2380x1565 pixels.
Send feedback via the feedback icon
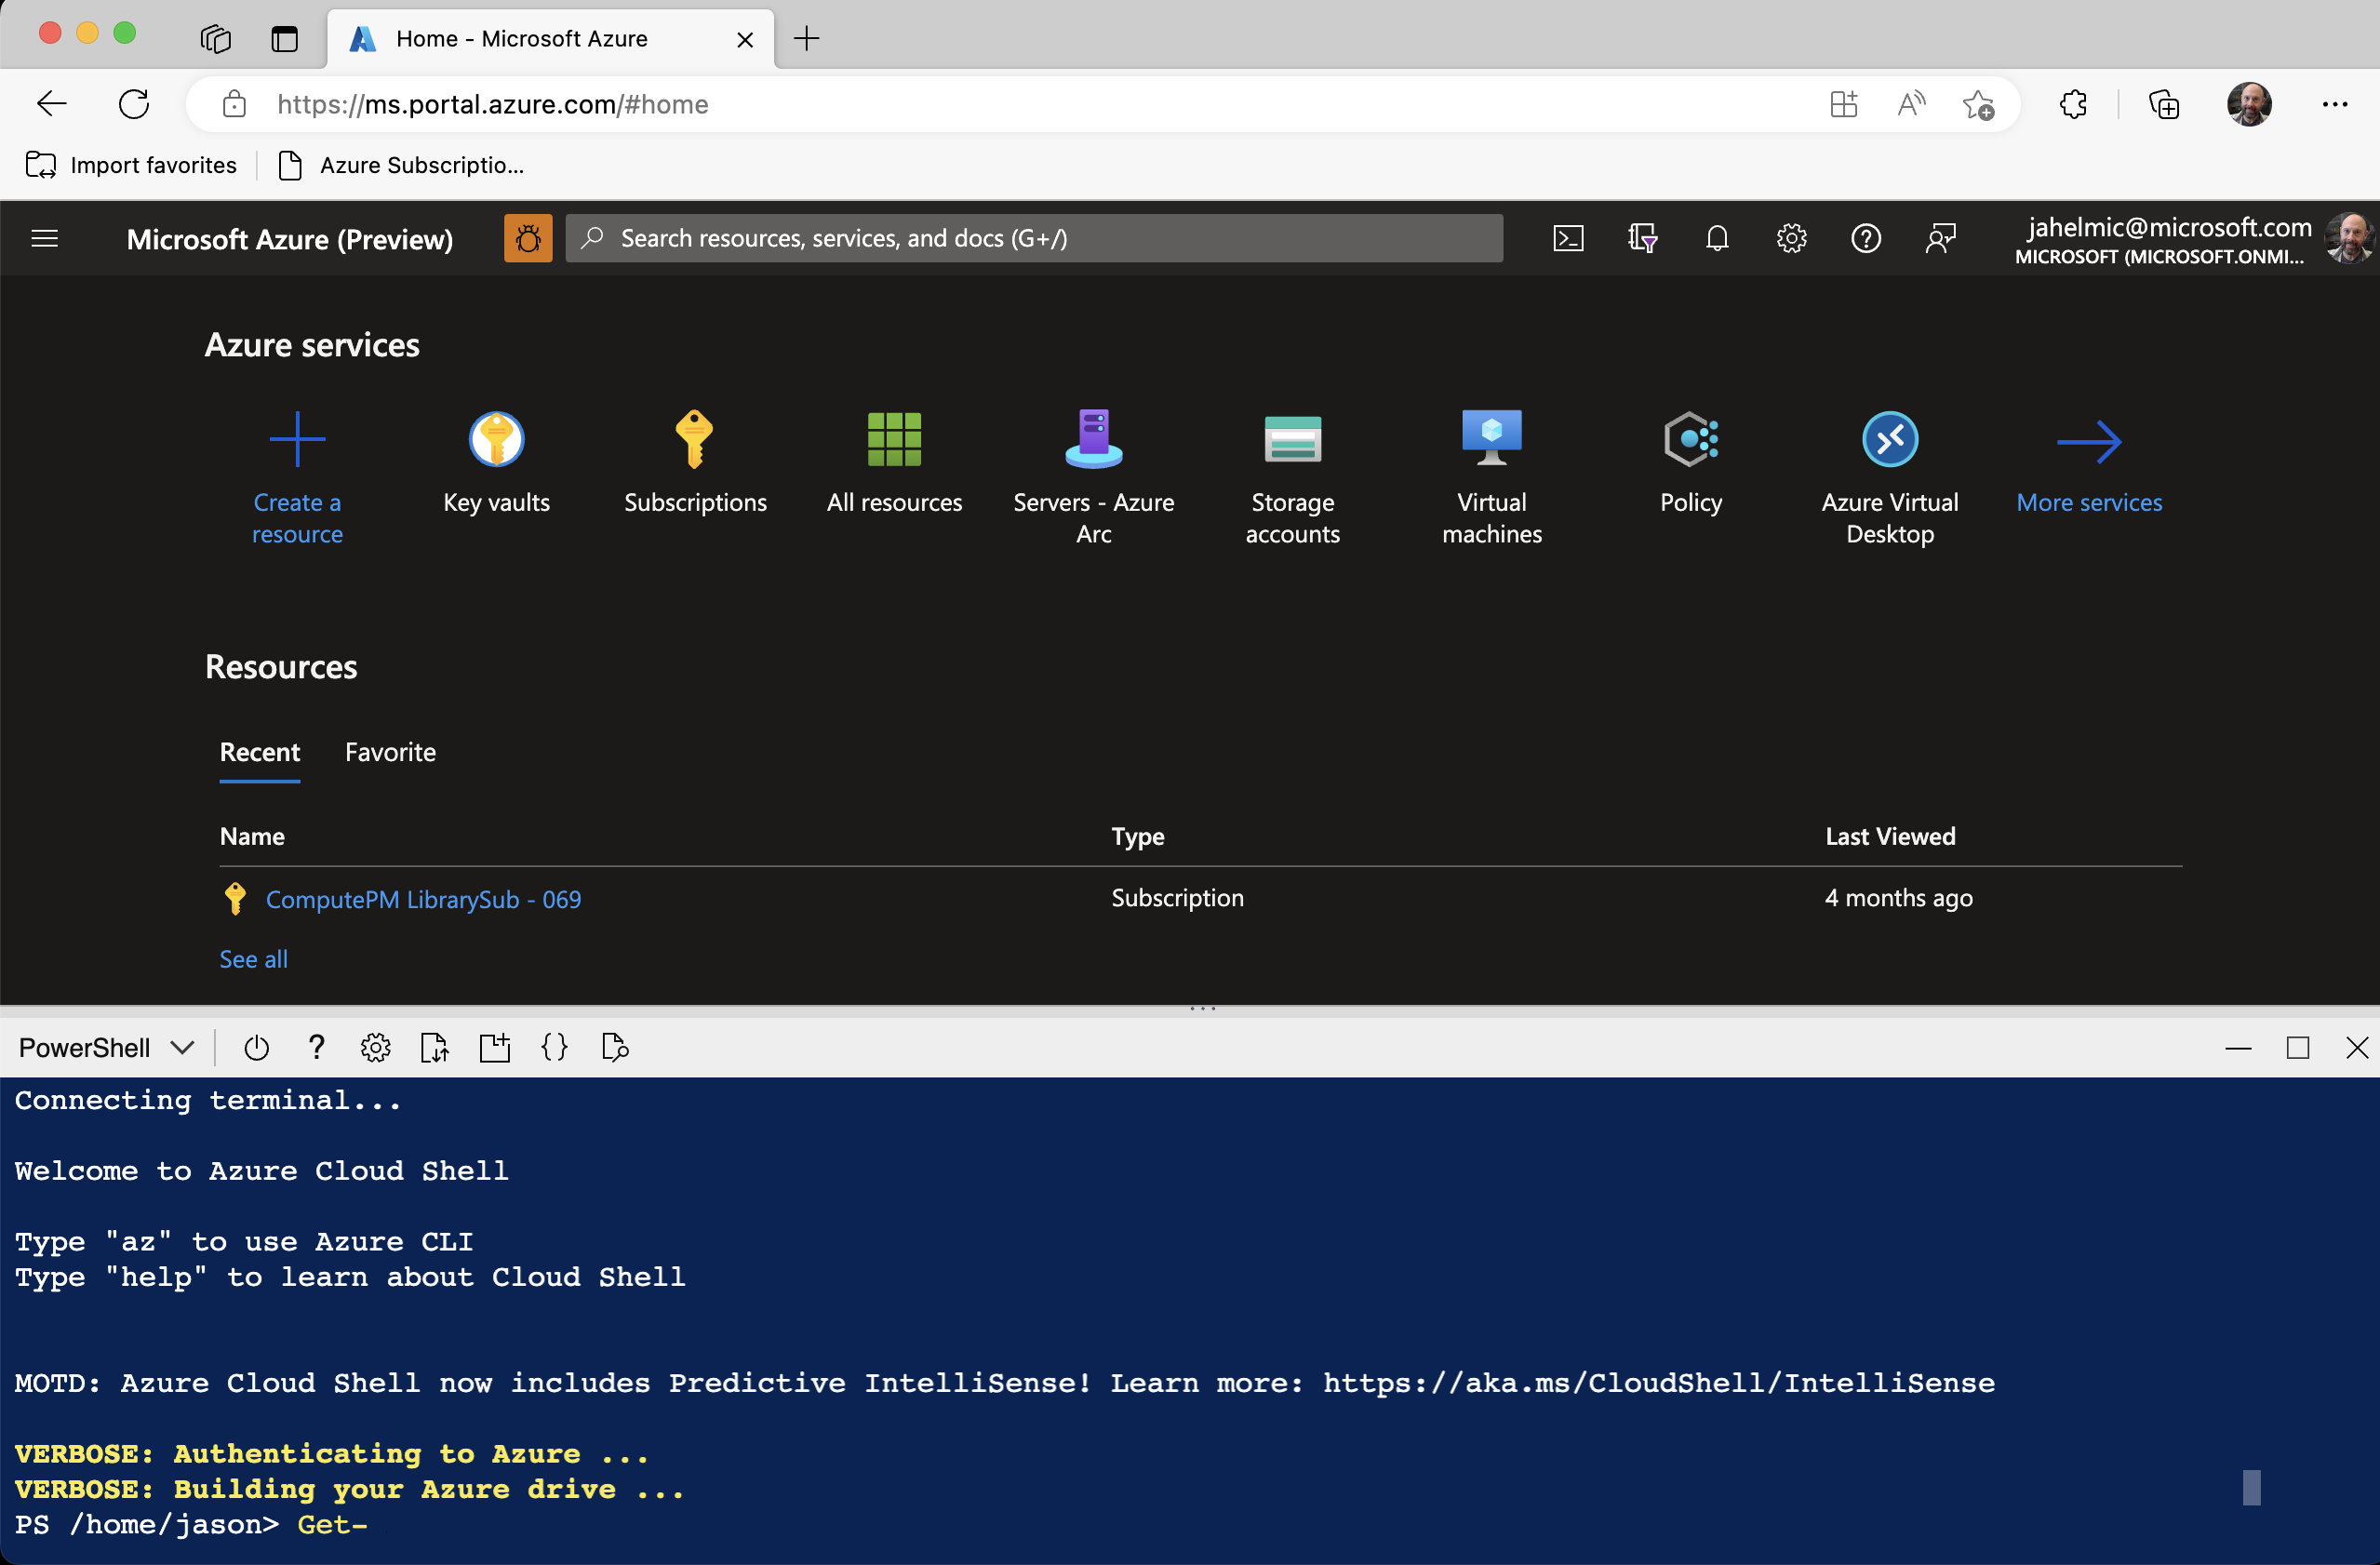(1940, 238)
